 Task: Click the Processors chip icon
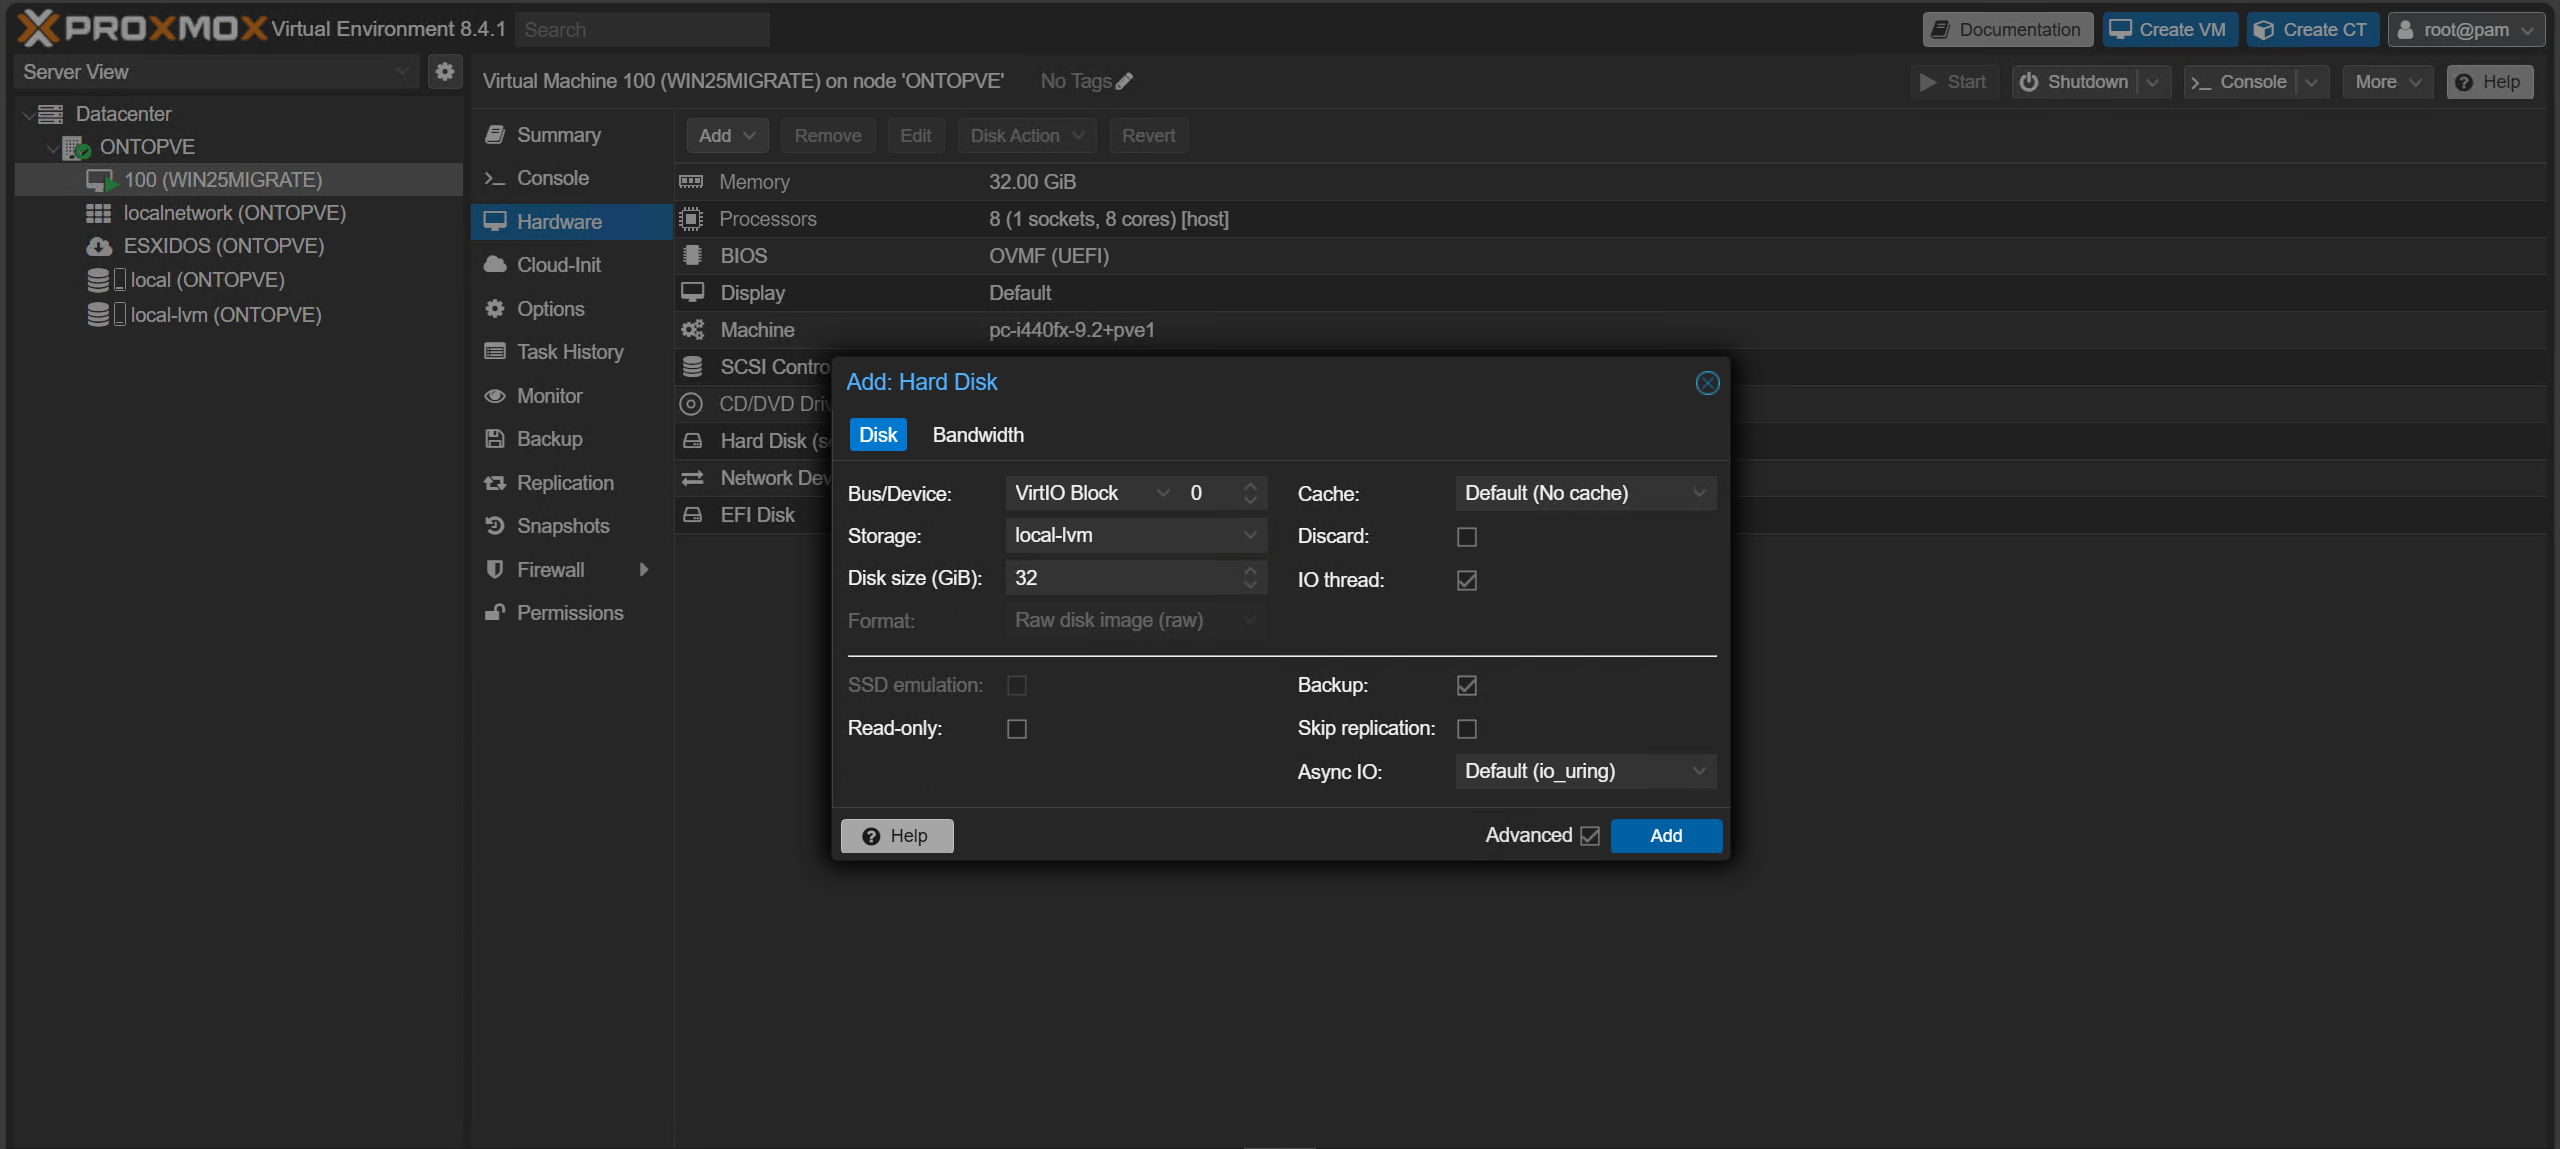(x=691, y=219)
